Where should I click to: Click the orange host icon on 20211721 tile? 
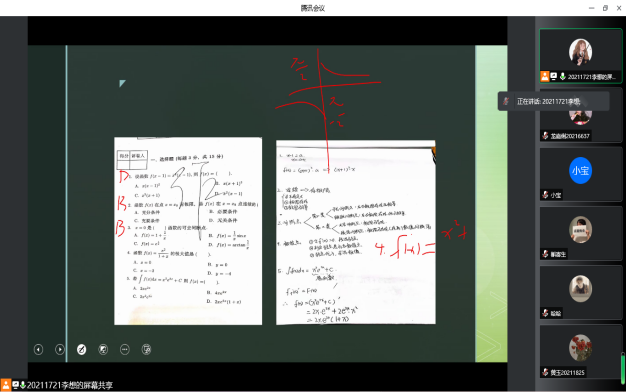pos(545,76)
